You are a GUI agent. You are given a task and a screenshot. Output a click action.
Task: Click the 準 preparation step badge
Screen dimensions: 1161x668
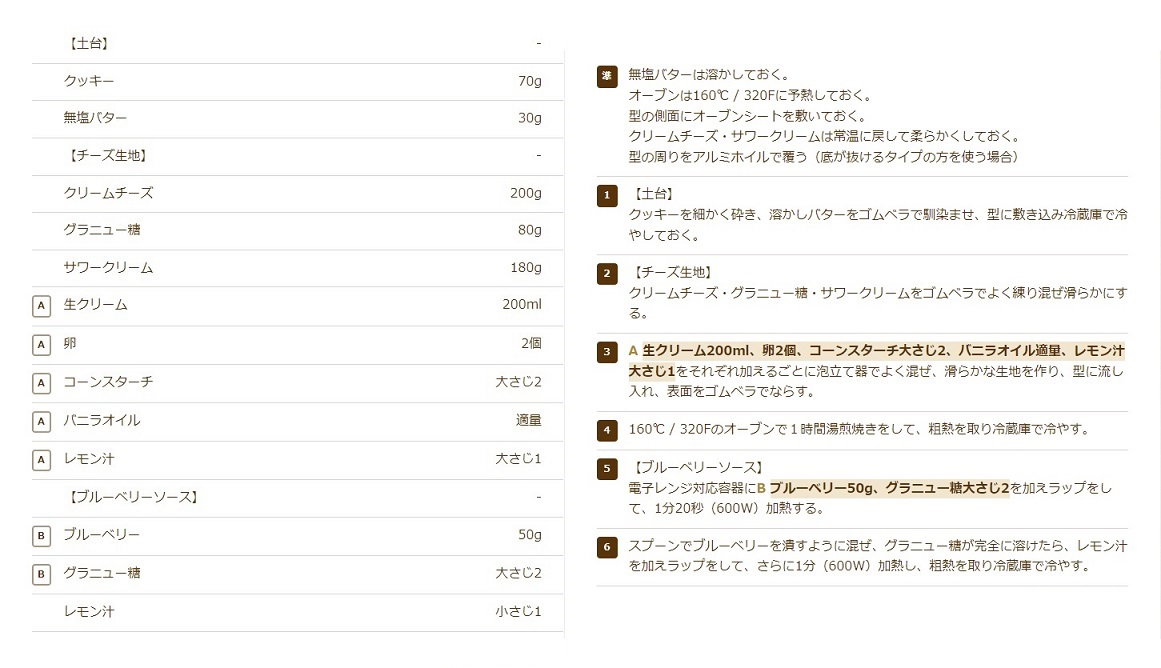(x=607, y=77)
